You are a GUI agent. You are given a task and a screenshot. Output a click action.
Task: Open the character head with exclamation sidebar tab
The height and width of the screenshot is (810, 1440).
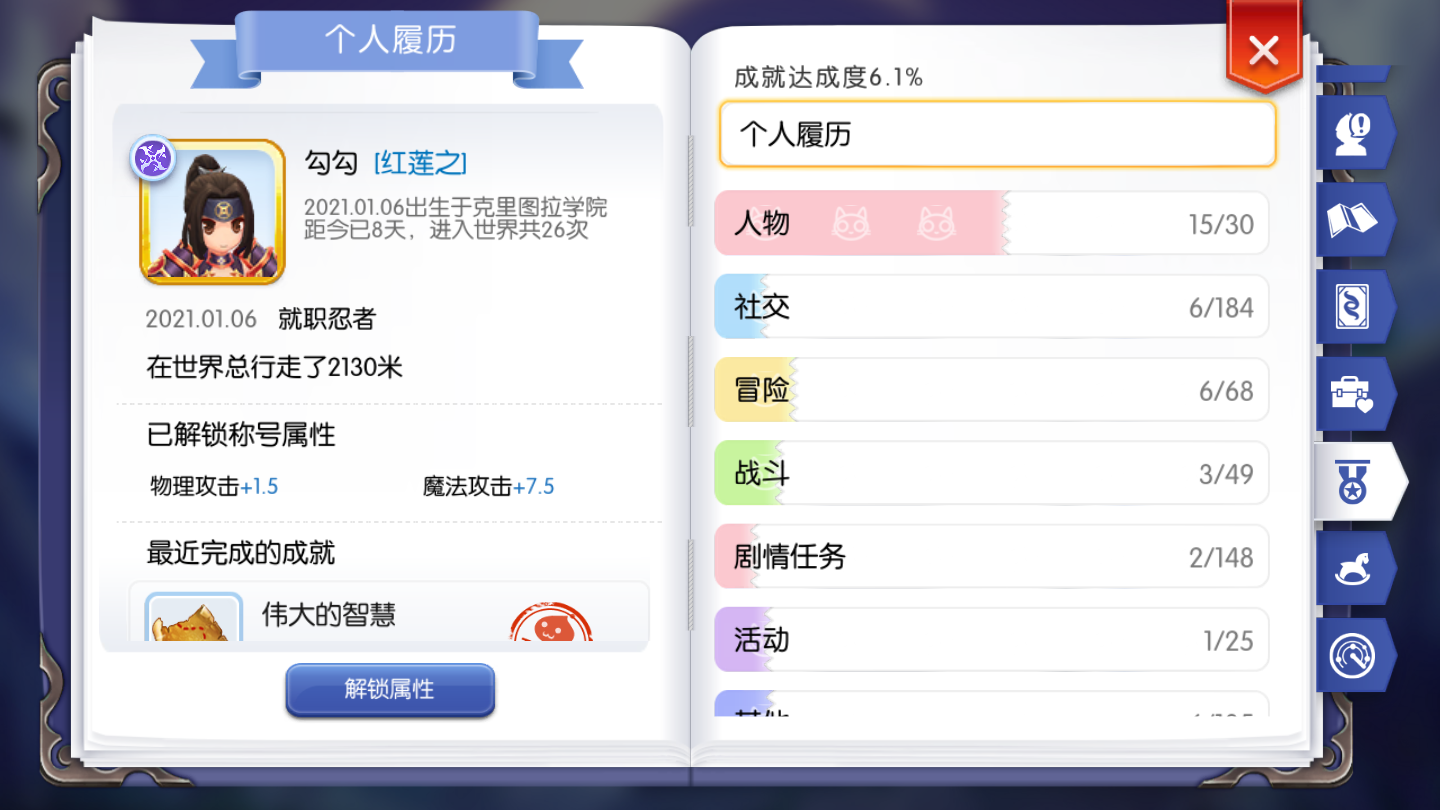pyautogui.click(x=1355, y=132)
